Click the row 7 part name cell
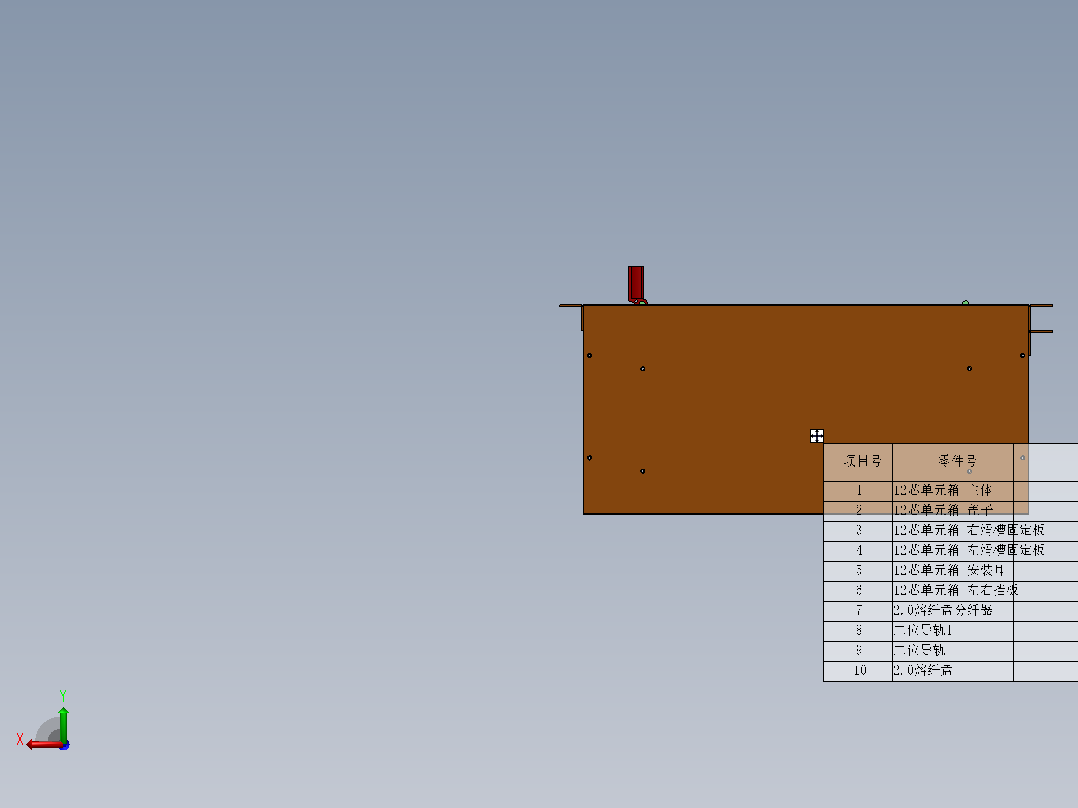This screenshot has width=1078, height=808. (x=953, y=611)
